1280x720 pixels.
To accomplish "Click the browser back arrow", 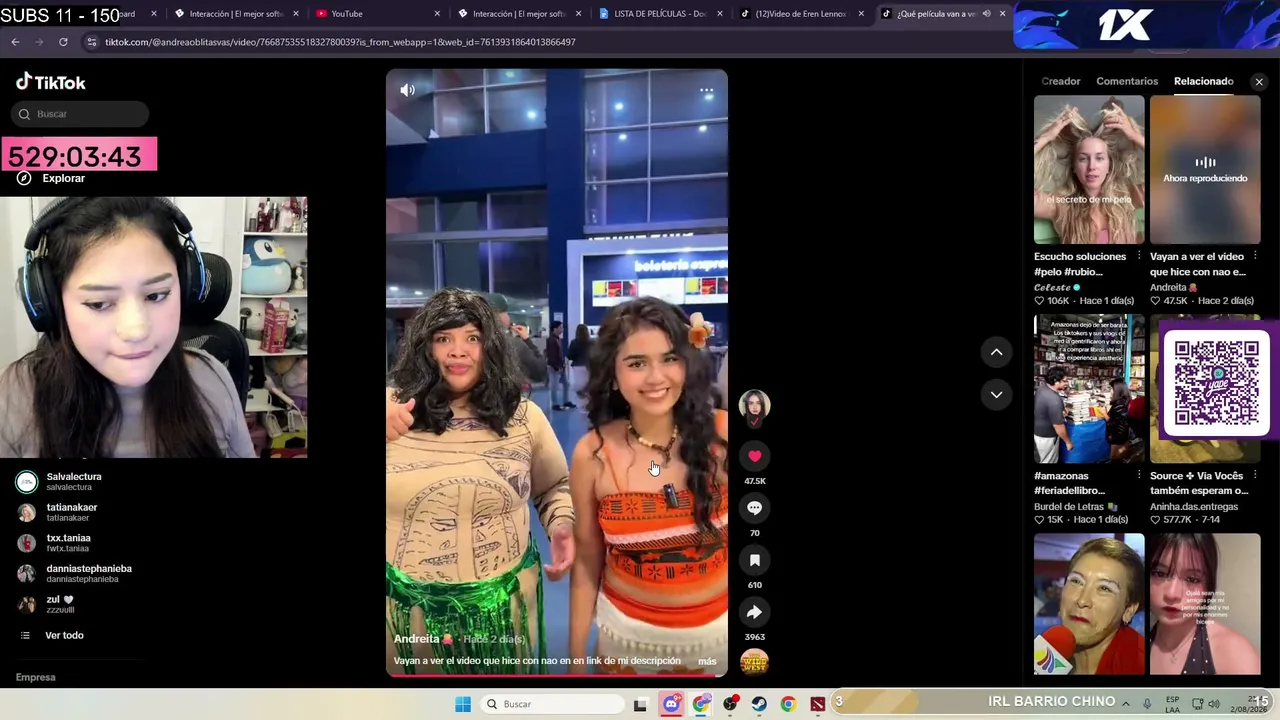I will tap(15, 42).
